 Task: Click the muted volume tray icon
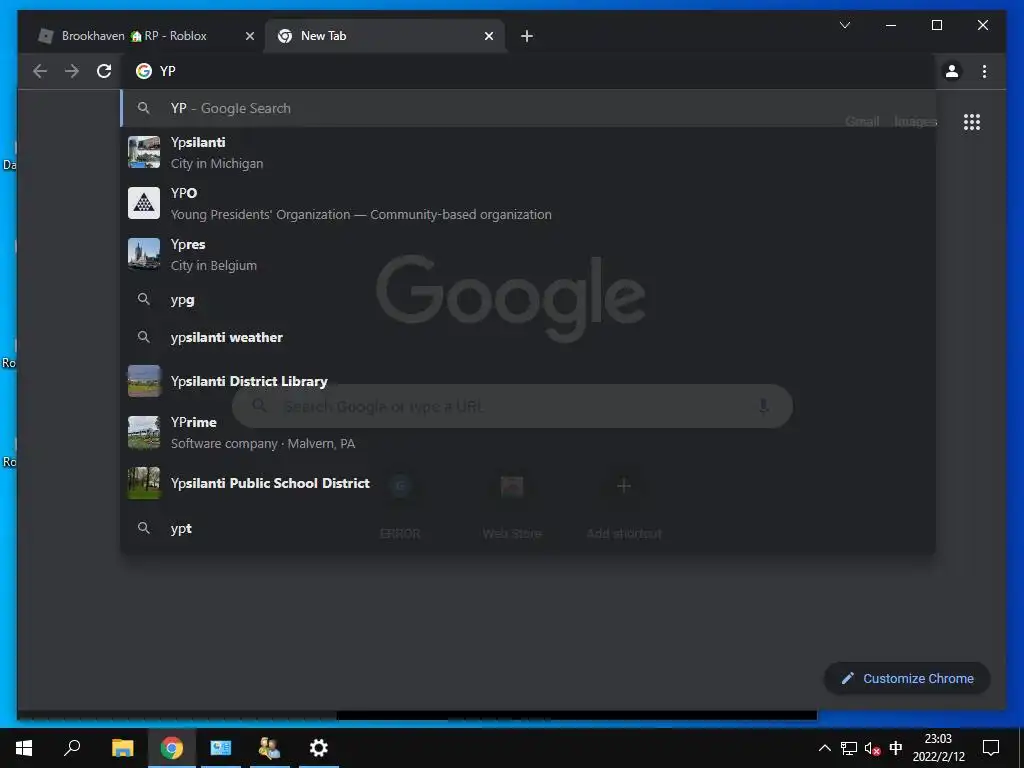coord(872,748)
